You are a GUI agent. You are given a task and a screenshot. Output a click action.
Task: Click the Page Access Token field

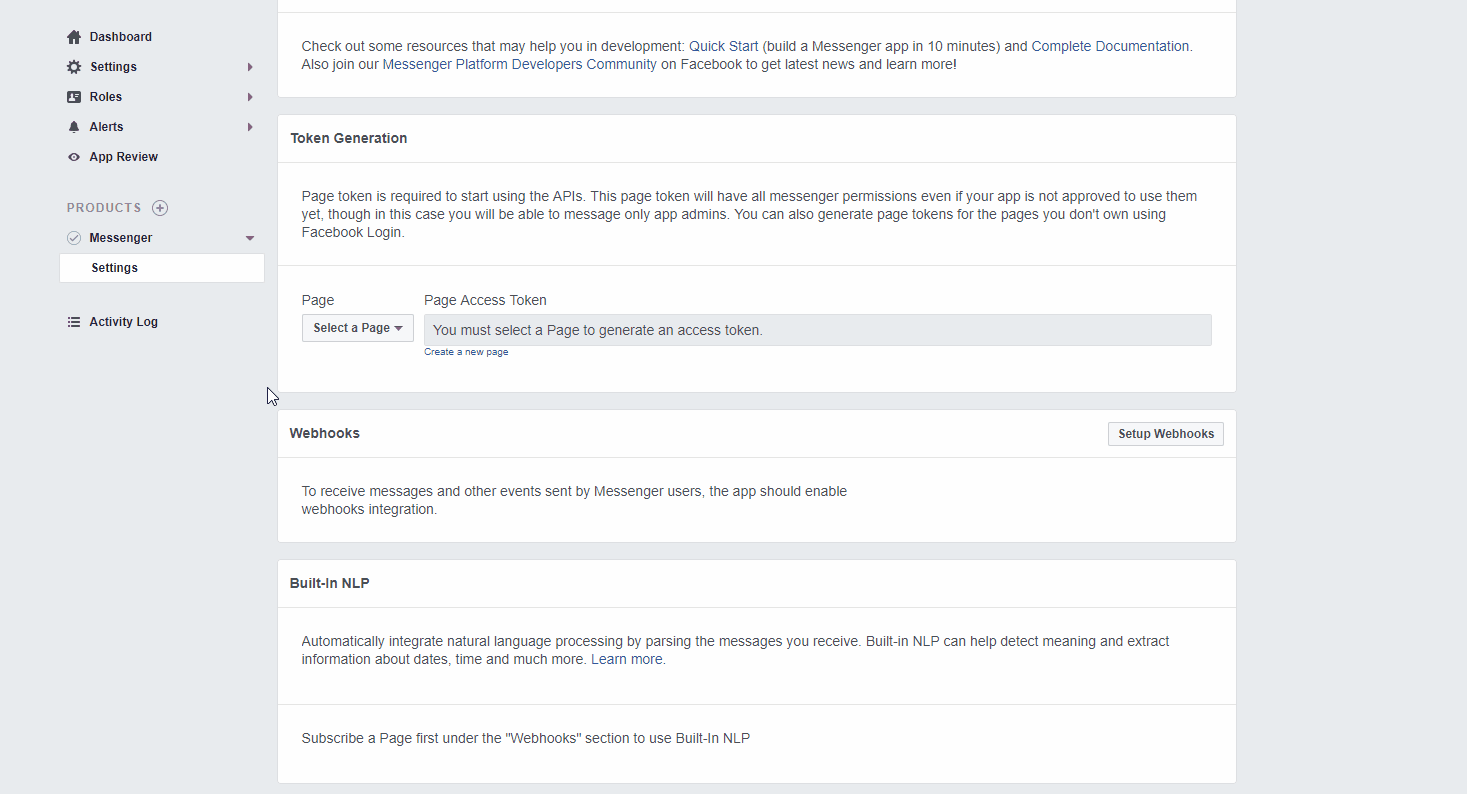817,330
